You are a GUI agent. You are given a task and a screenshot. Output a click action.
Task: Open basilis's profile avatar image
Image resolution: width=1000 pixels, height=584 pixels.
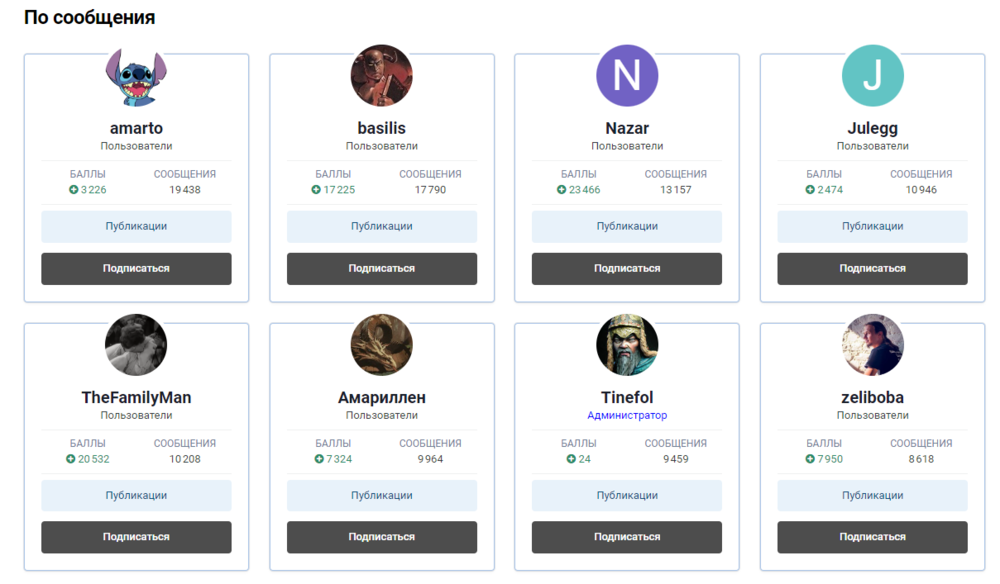click(382, 76)
